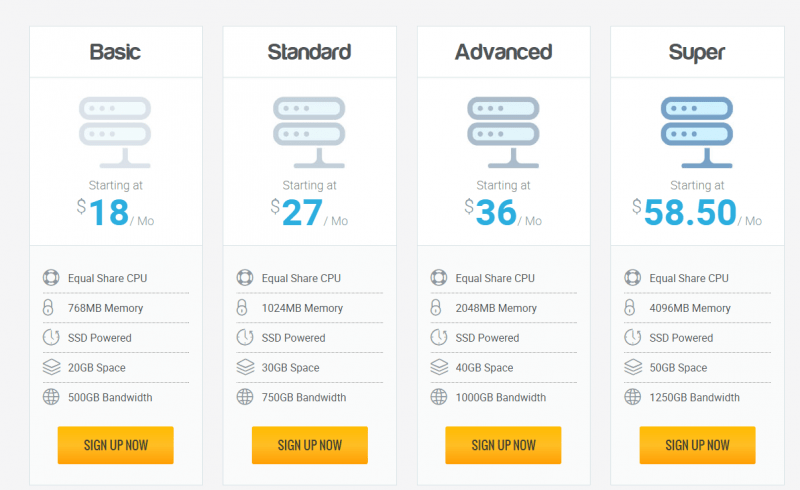Click the 4096MB Memory text
Image resolution: width=800 pixels, height=490 pixels.
(690, 308)
